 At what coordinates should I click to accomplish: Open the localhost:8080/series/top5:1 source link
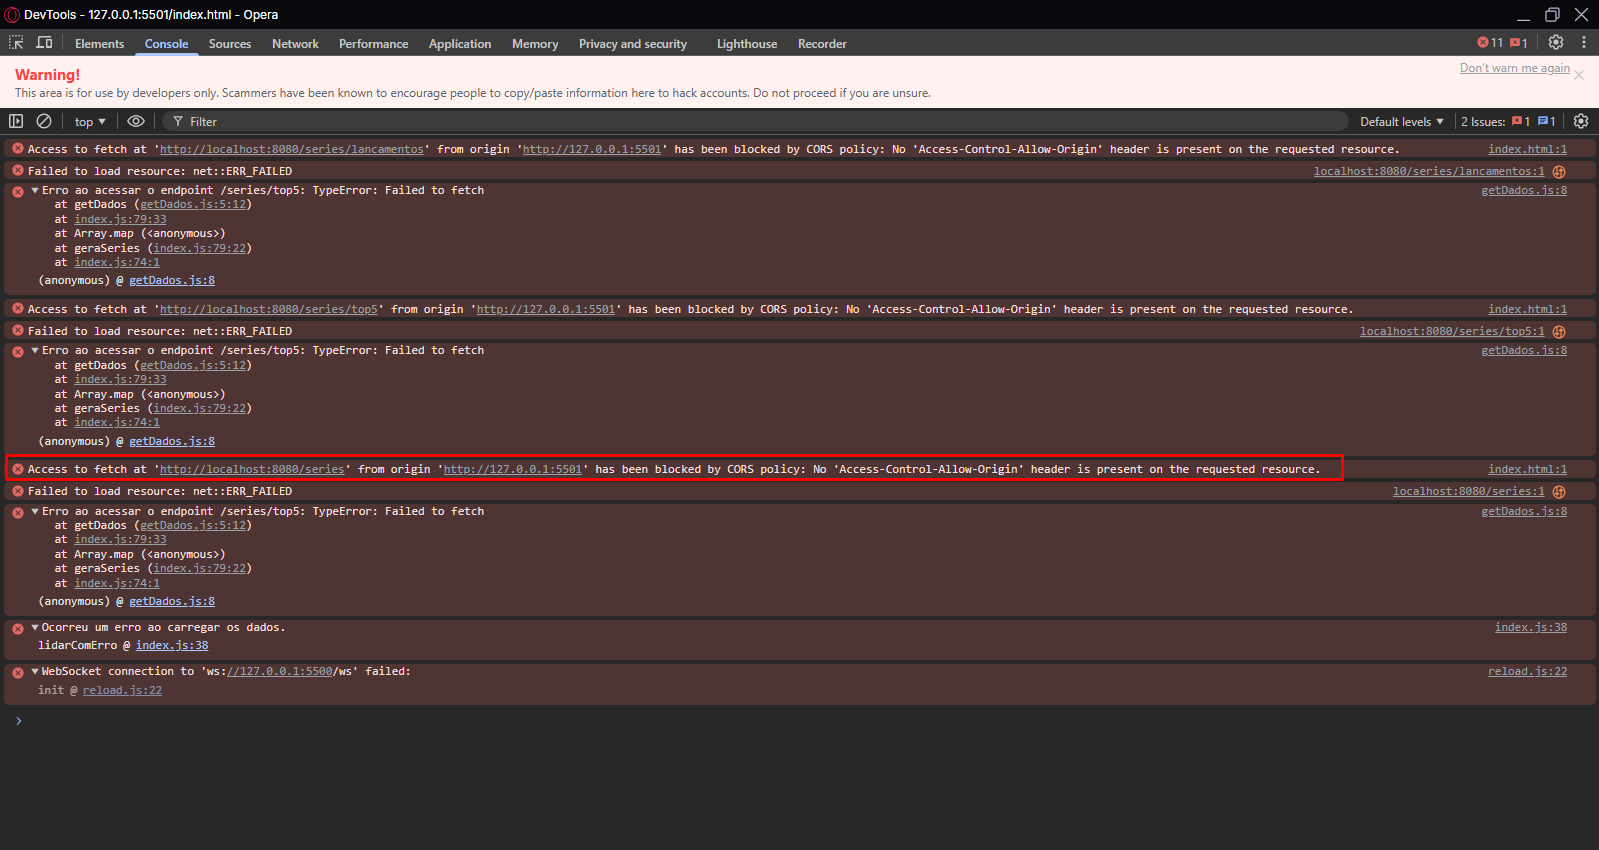click(1452, 331)
